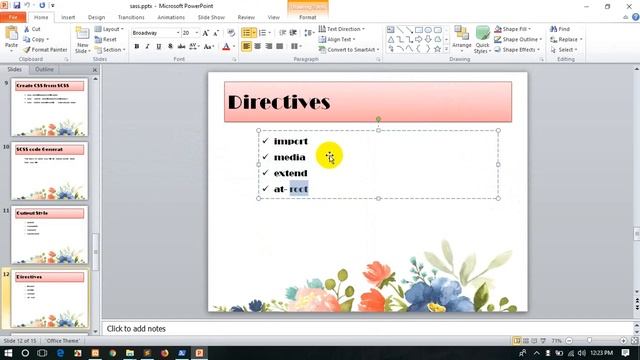Shrink the font size

coord(216,33)
